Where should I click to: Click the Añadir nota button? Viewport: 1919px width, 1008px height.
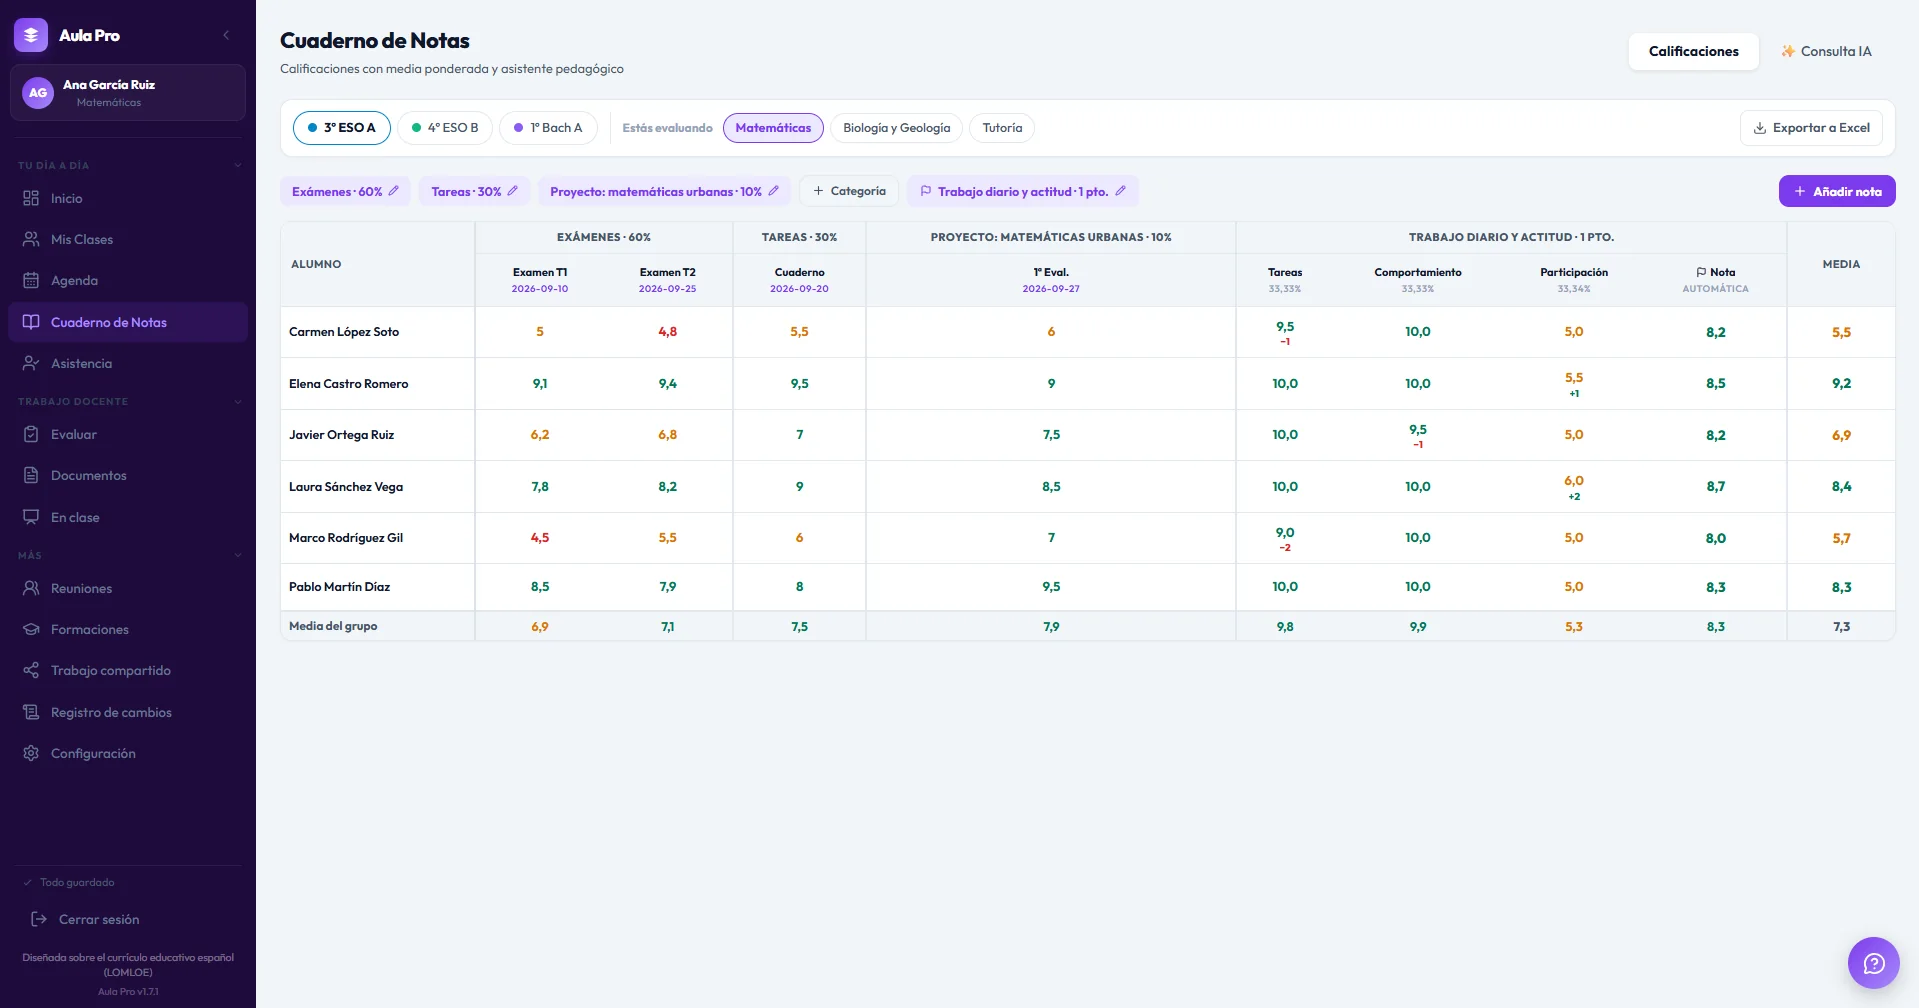[1837, 191]
